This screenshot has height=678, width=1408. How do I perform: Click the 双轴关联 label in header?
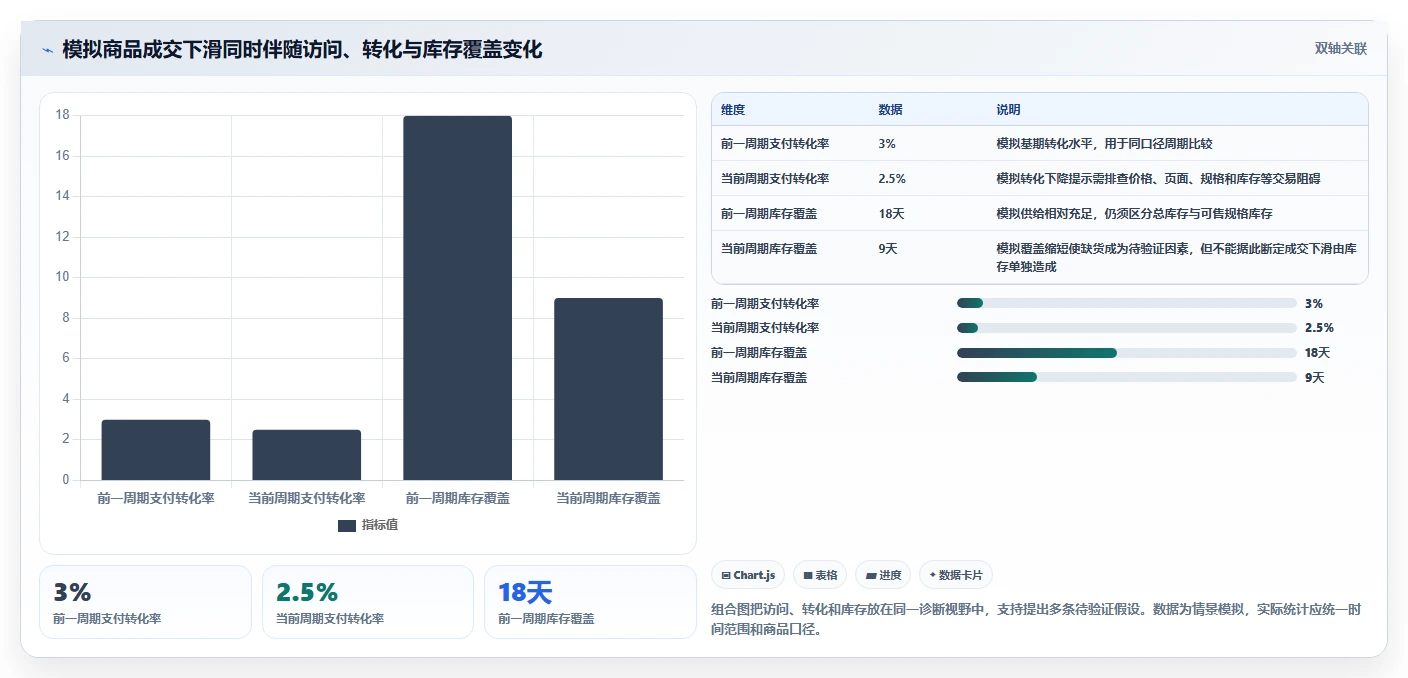coord(1340,49)
